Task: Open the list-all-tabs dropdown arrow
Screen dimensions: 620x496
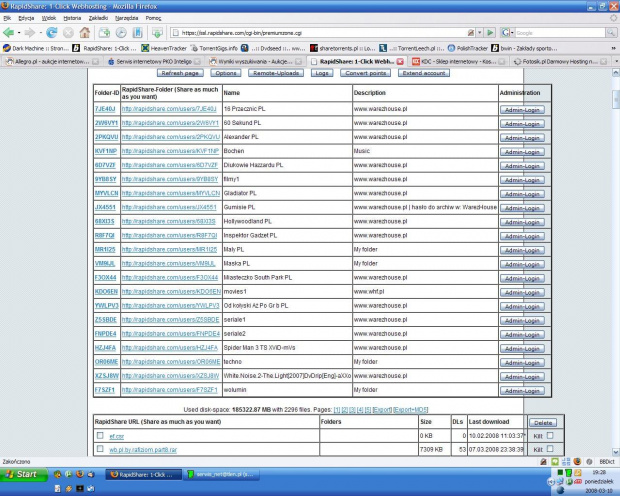Action: click(x=616, y=62)
